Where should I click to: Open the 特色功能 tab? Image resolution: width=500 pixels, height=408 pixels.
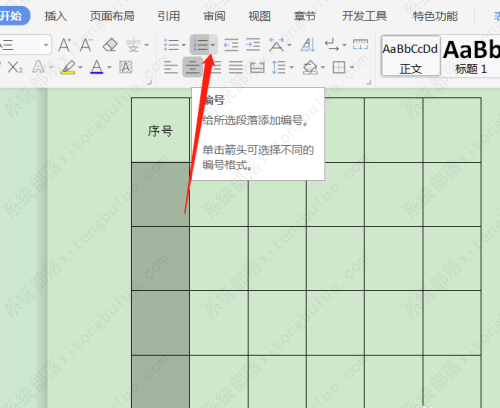coord(435,16)
